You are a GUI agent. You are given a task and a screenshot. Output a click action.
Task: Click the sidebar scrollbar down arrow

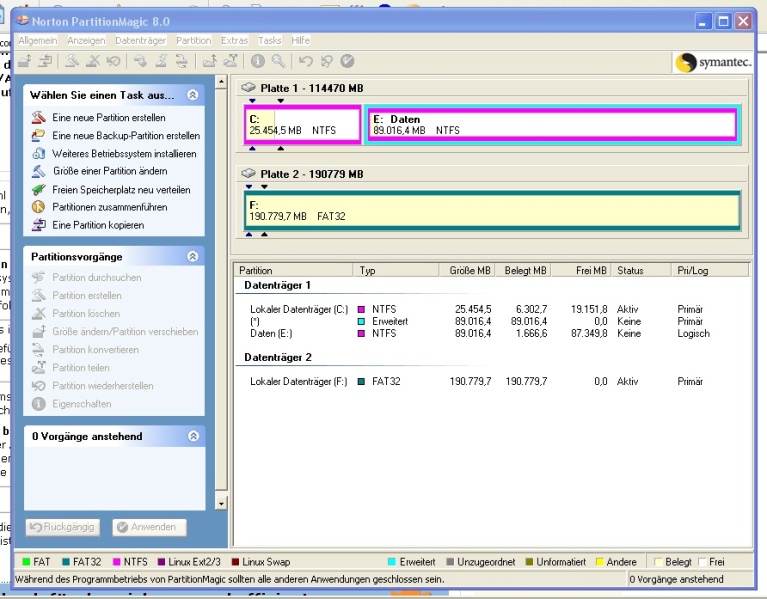pyautogui.click(x=221, y=503)
